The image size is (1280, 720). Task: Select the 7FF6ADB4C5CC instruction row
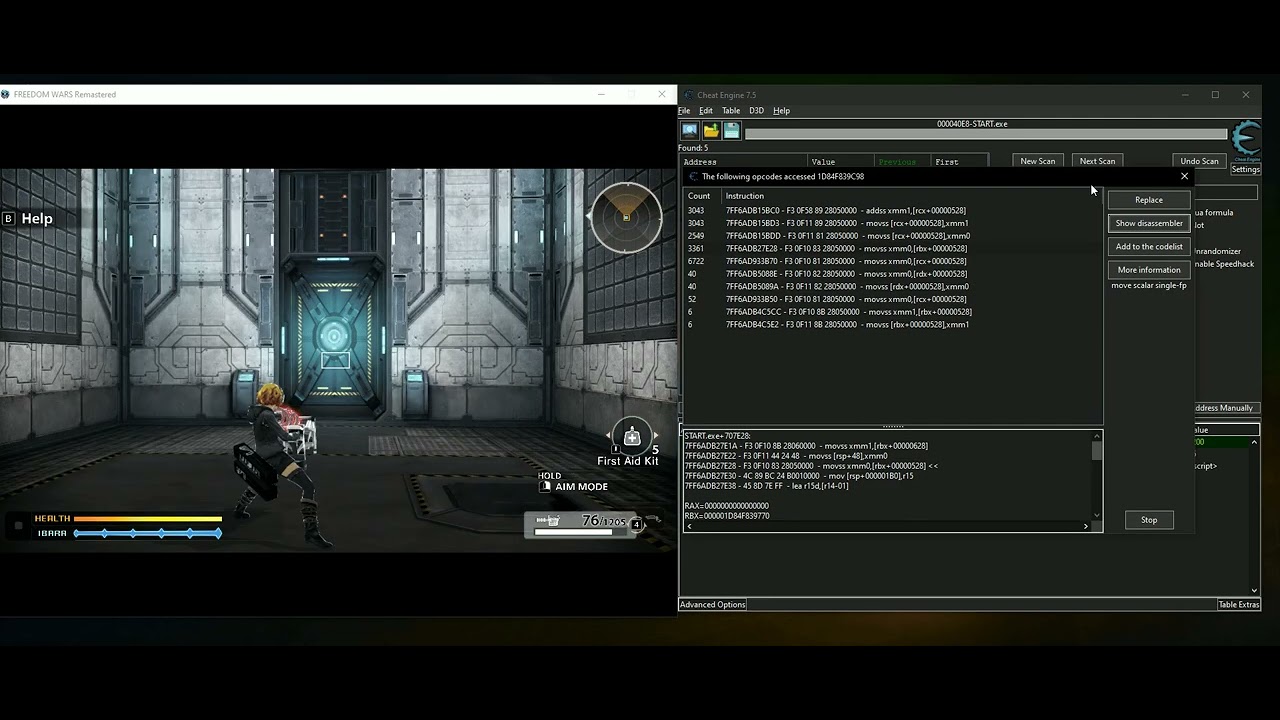click(x=893, y=312)
